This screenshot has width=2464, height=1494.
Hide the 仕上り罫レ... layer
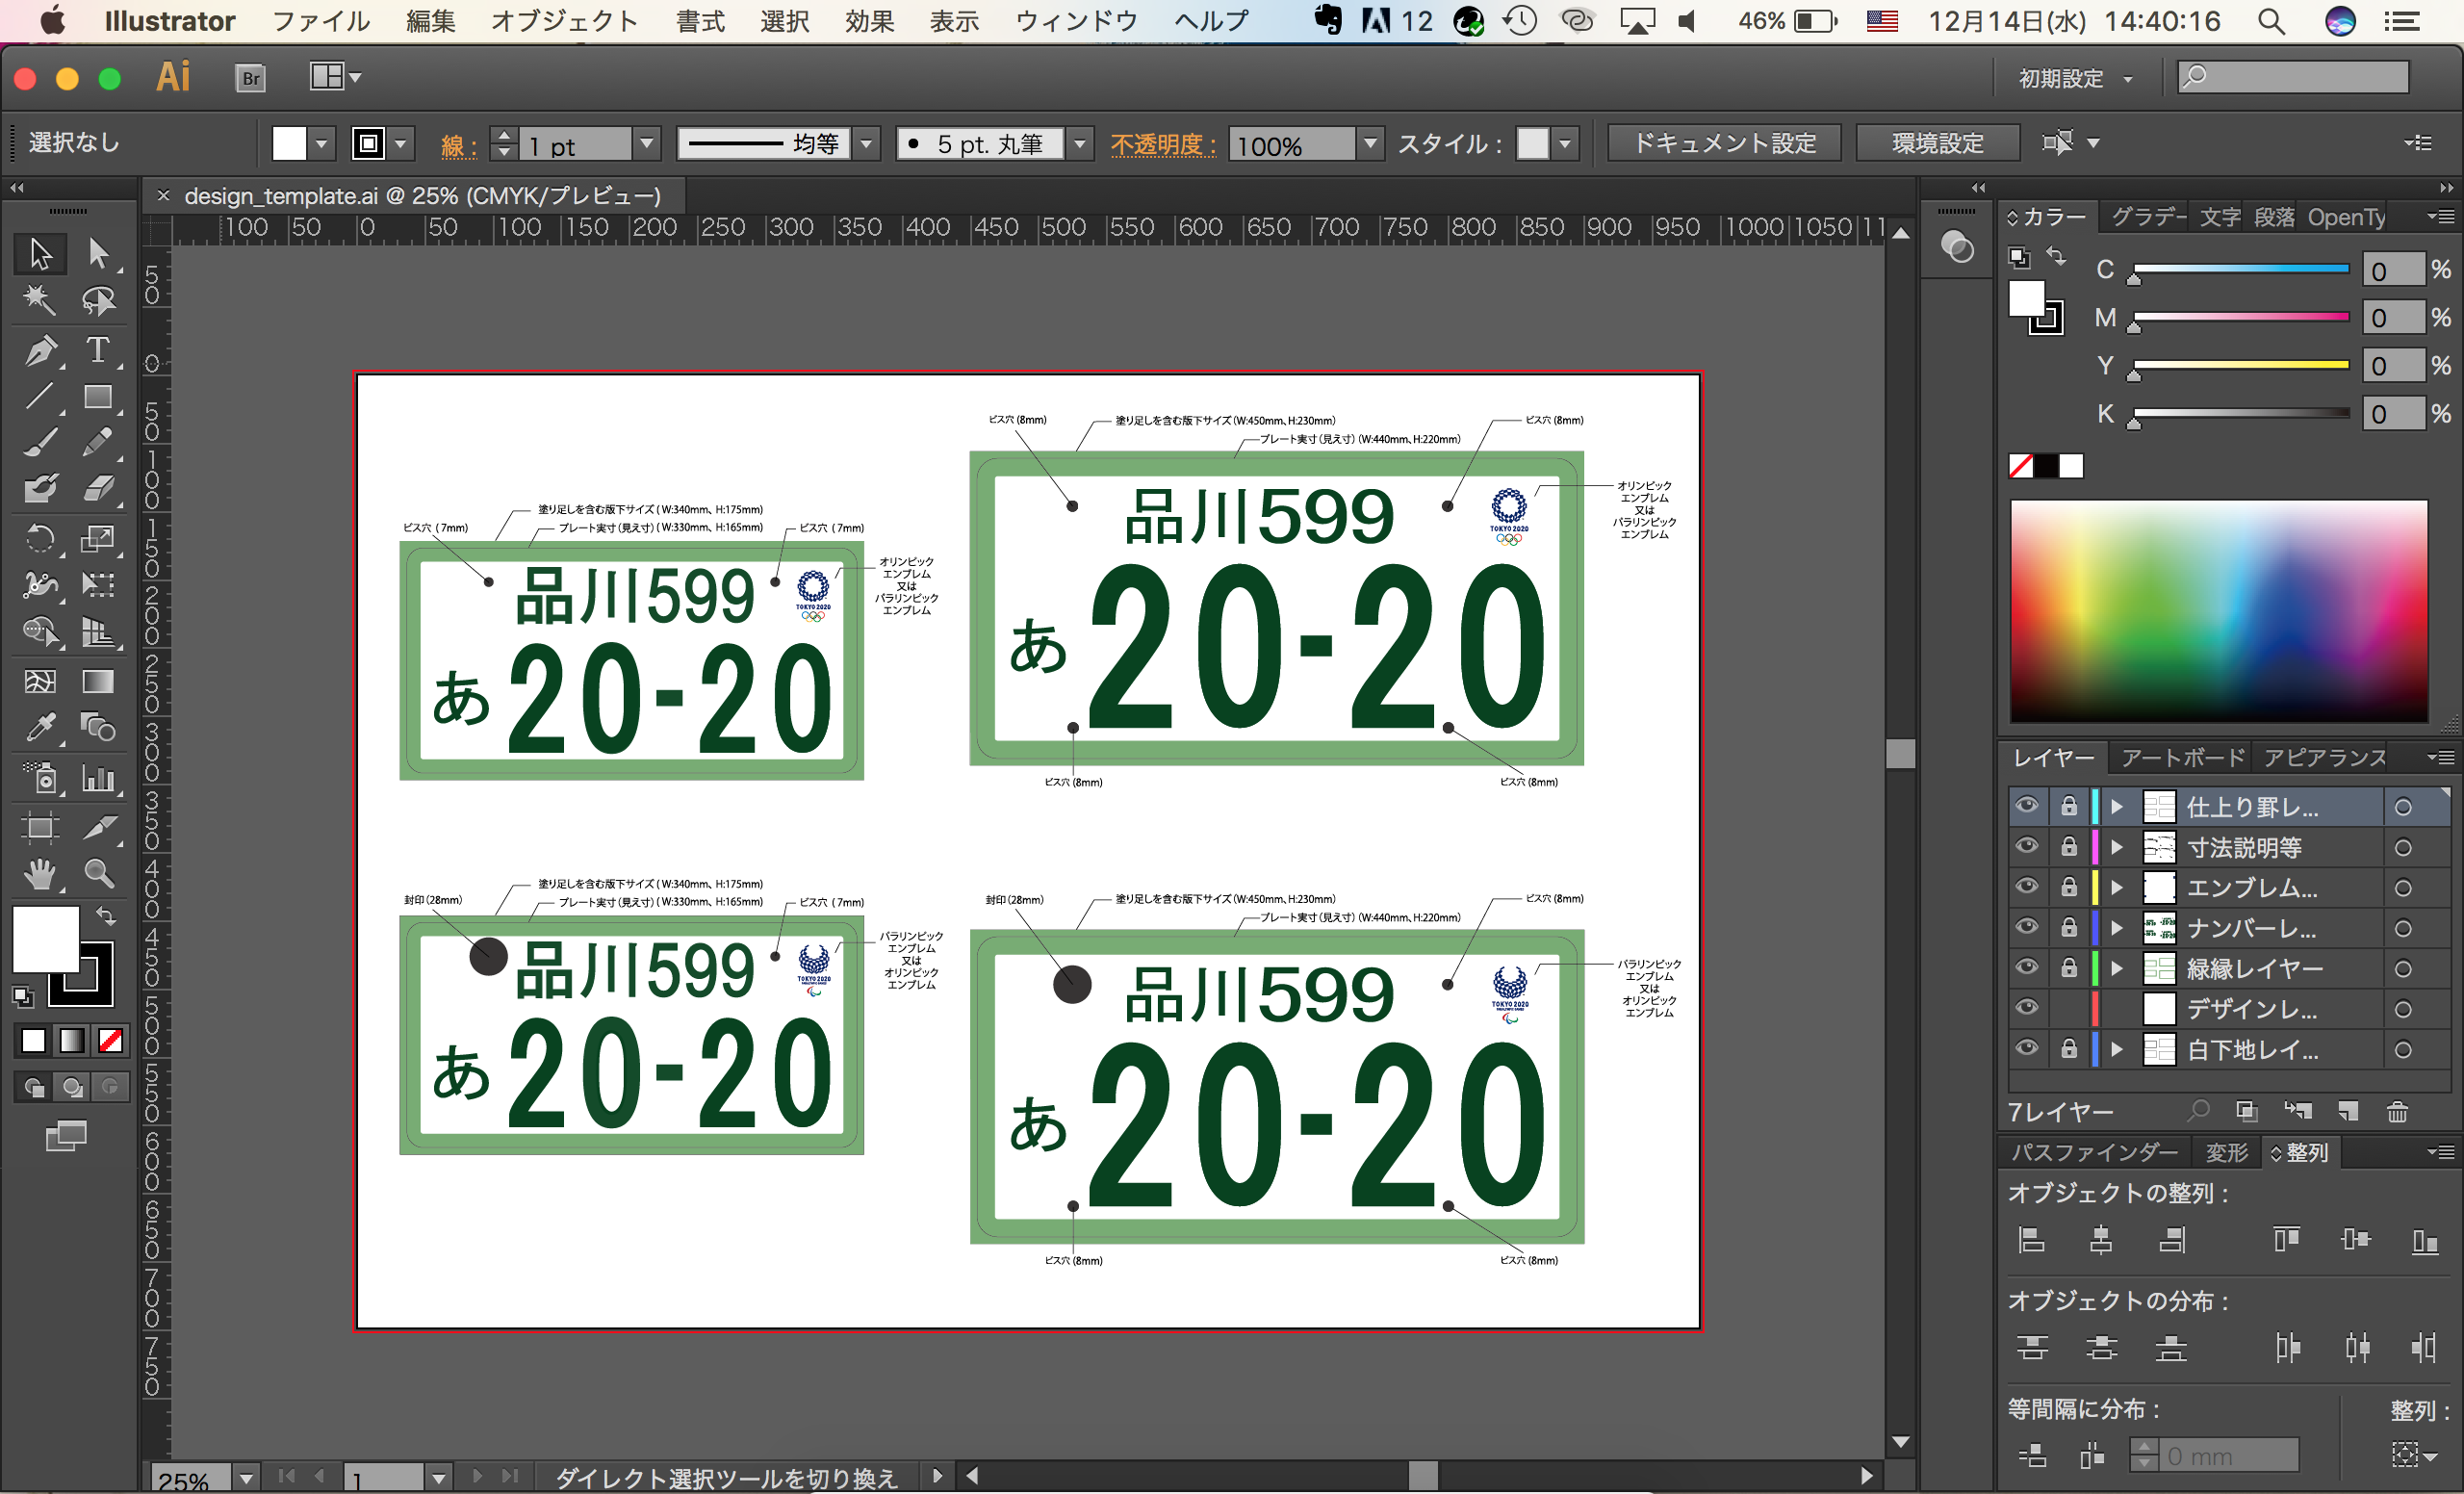tap(2026, 806)
